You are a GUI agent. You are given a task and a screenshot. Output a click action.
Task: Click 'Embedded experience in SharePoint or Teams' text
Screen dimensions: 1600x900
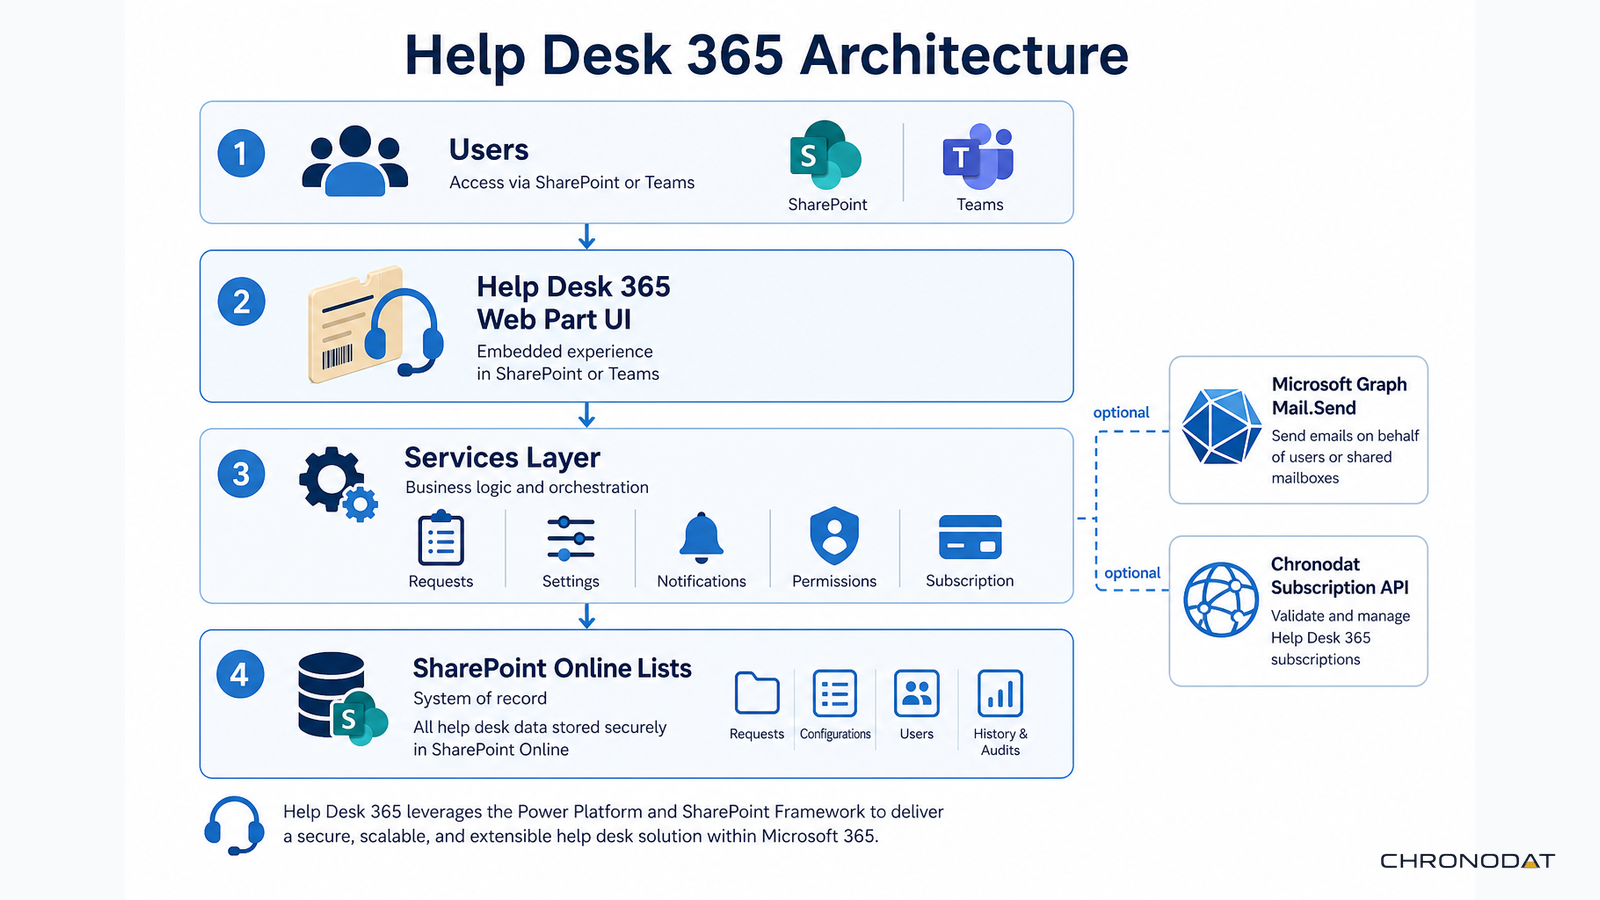[x=568, y=362]
